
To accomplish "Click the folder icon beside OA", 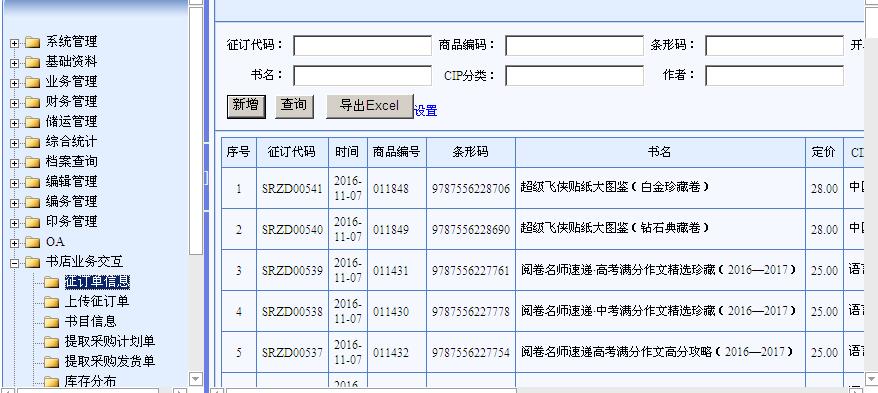I will [x=32, y=243].
